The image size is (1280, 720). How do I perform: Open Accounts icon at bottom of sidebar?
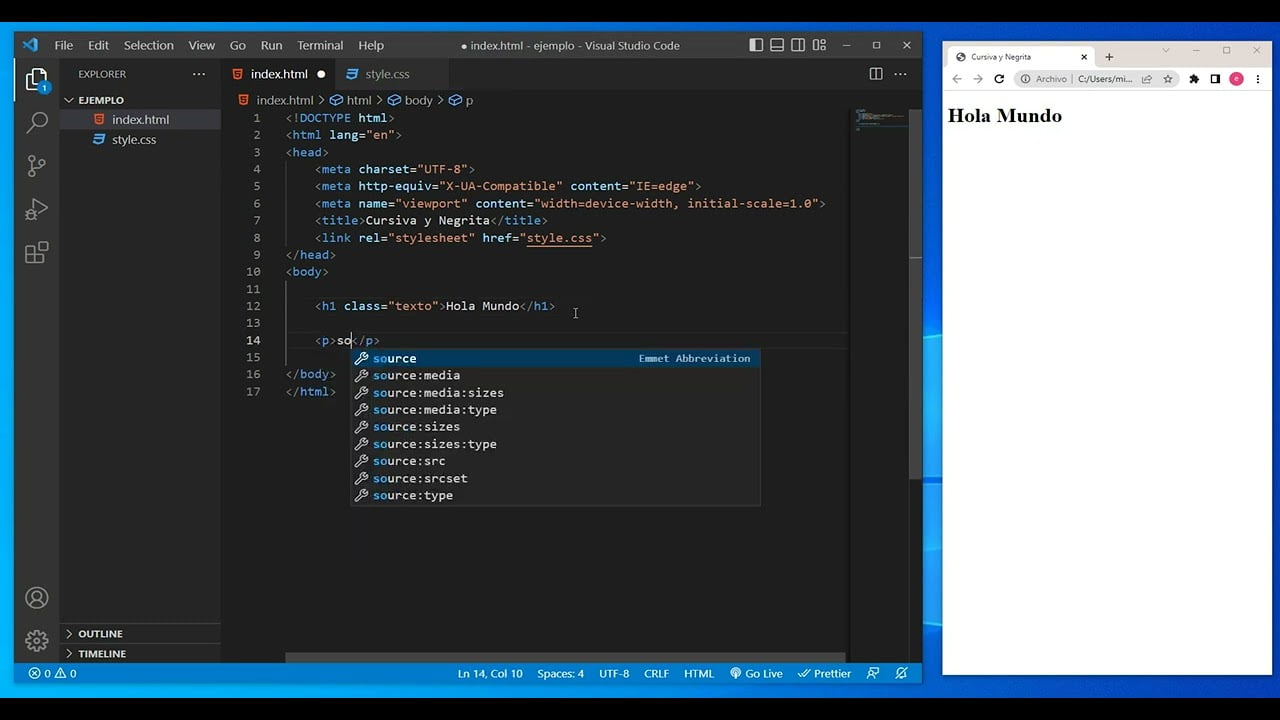pyautogui.click(x=37, y=597)
